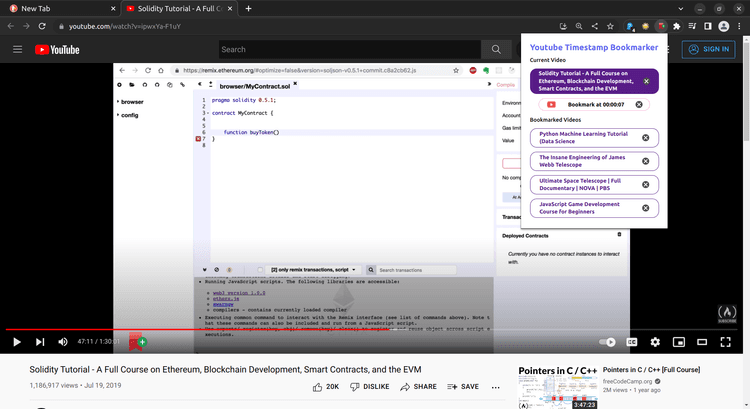750x409 pixels.
Task: Switch to the New Tab browser tab
Action: (60, 9)
